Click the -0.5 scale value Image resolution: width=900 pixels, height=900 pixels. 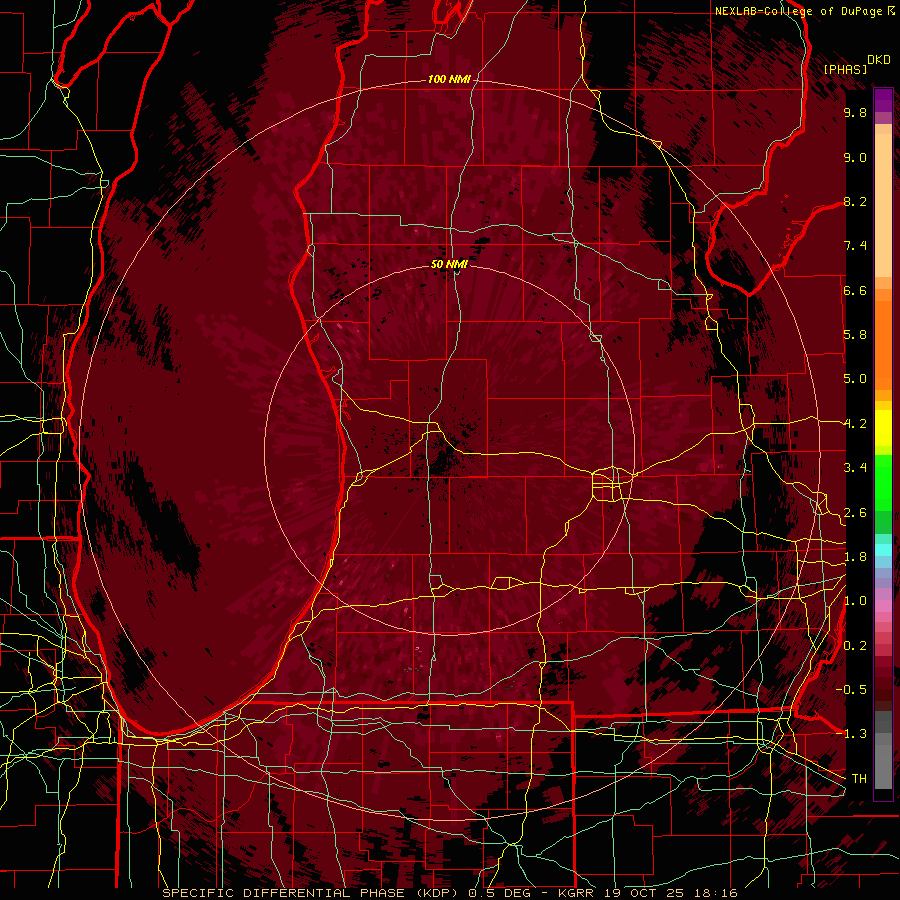(852, 690)
